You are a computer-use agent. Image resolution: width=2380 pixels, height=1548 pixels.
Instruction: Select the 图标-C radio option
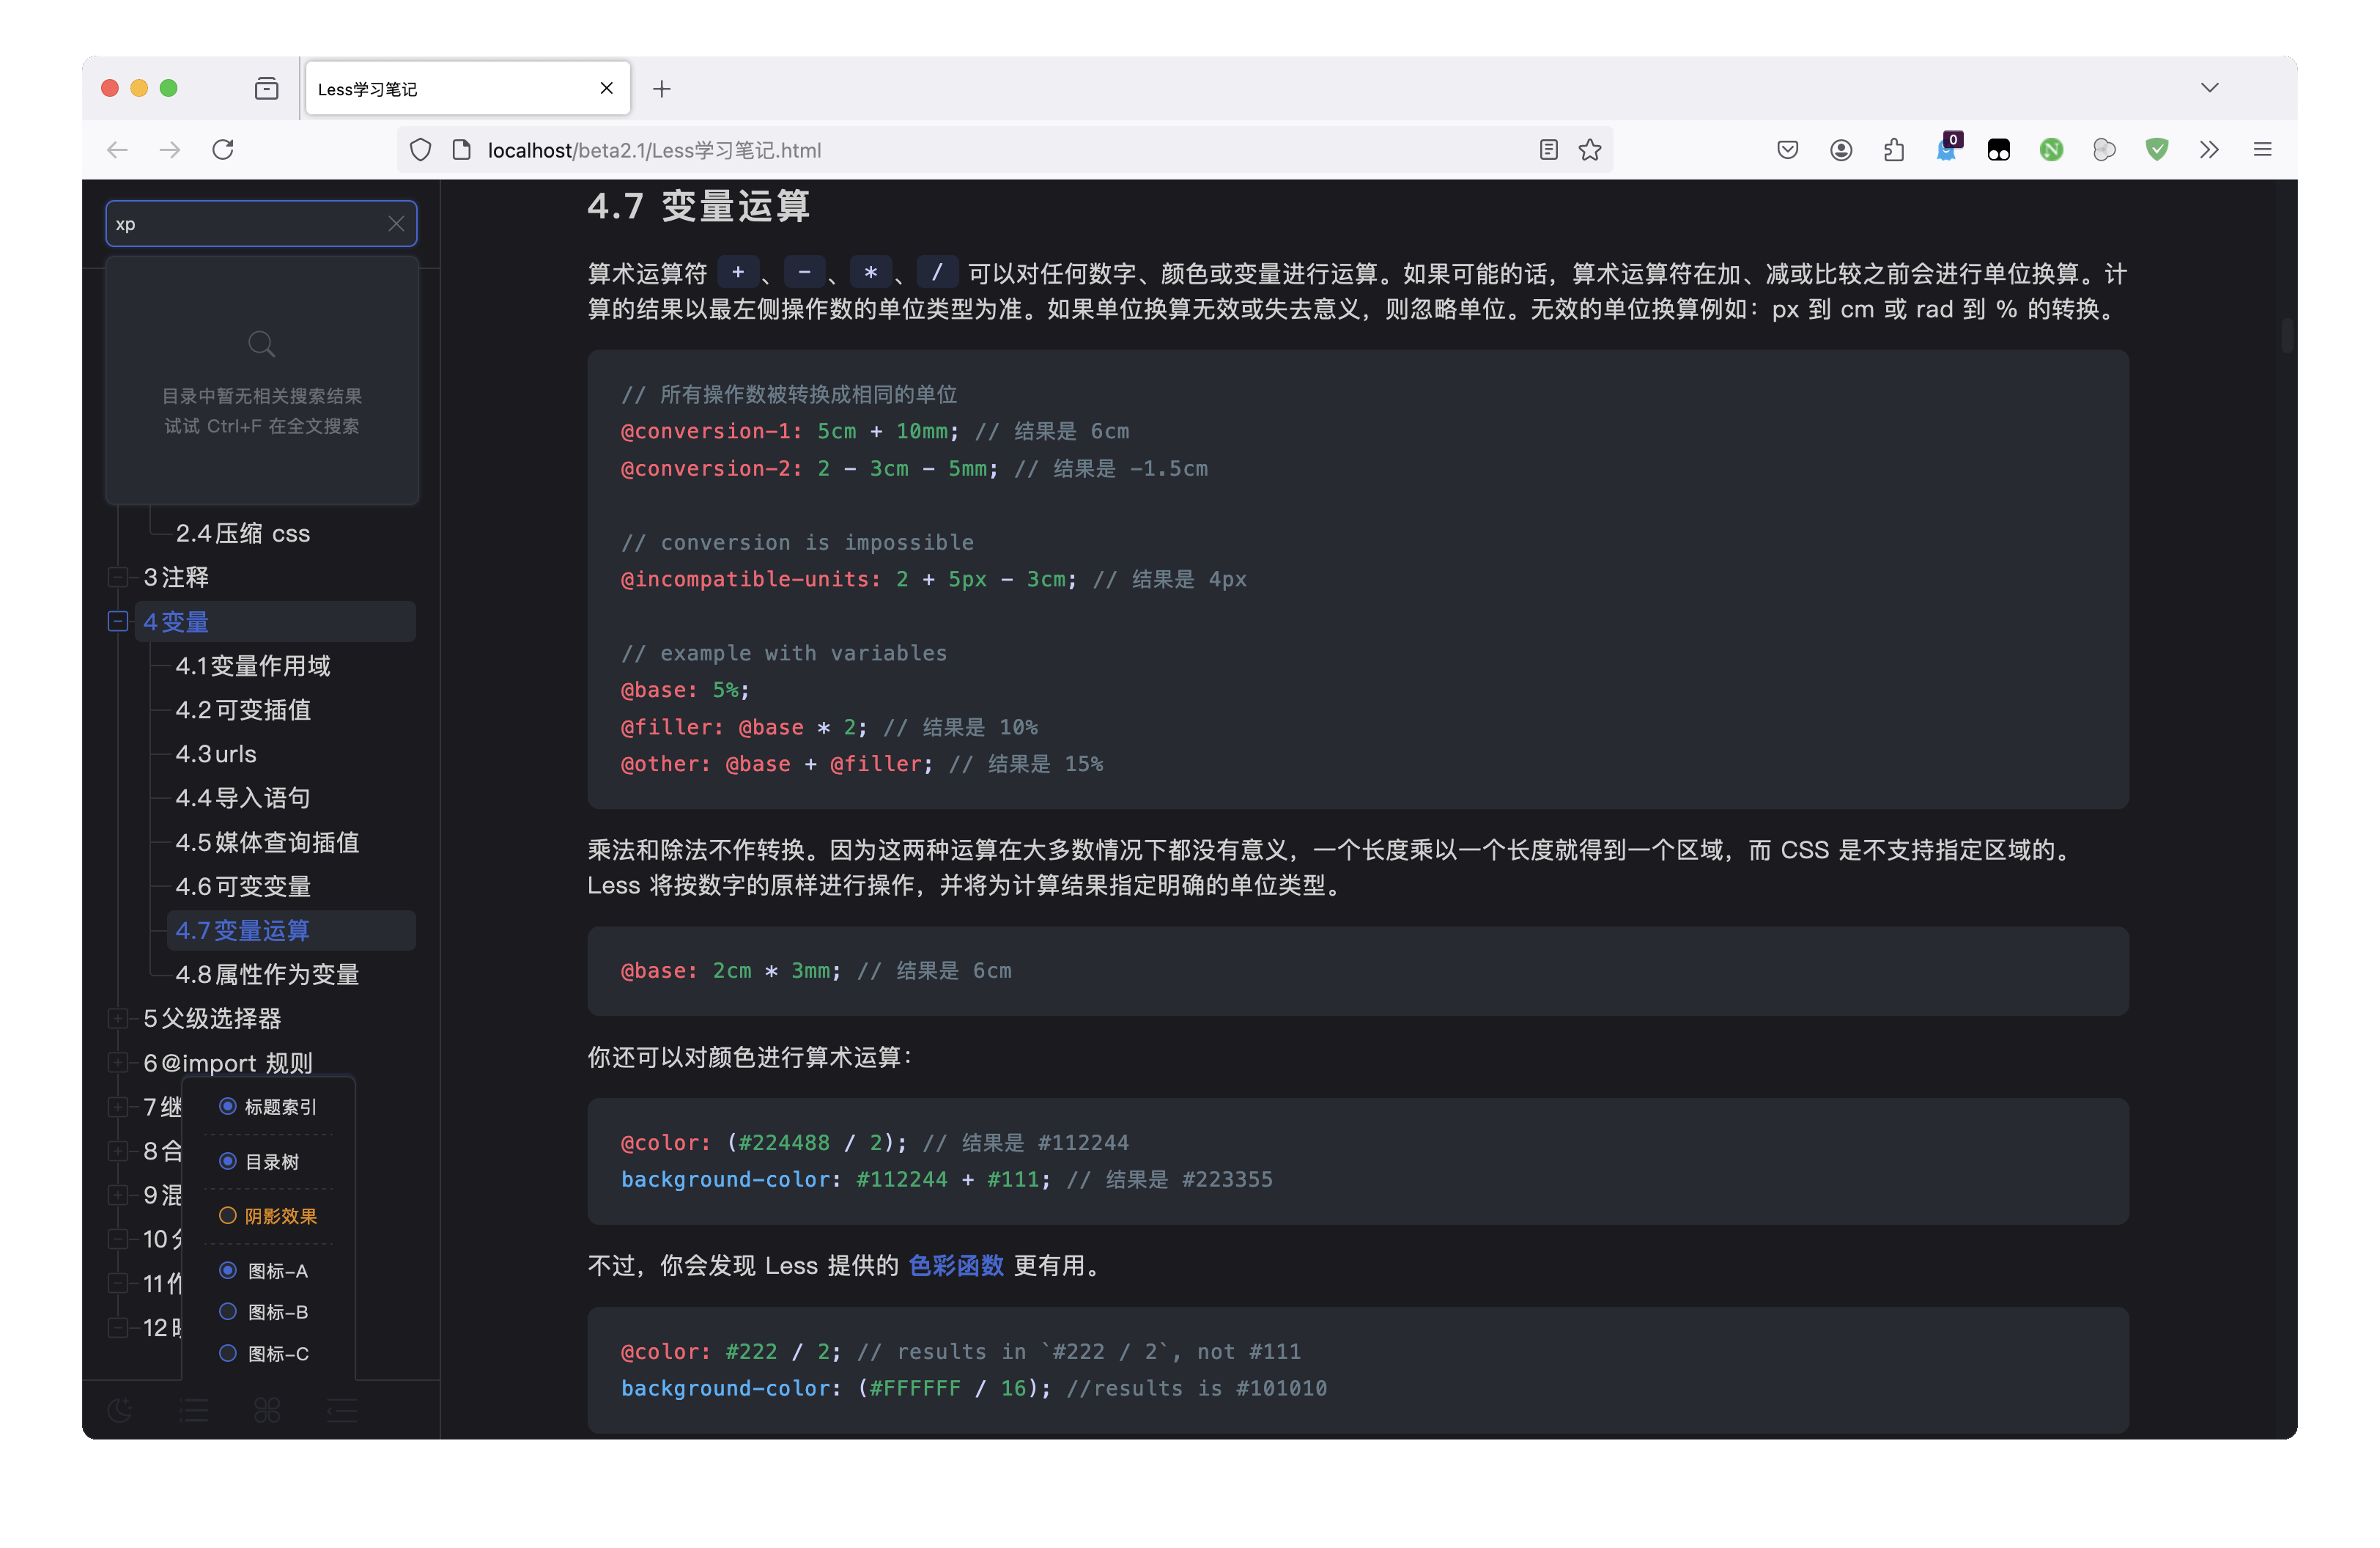click(x=228, y=1353)
